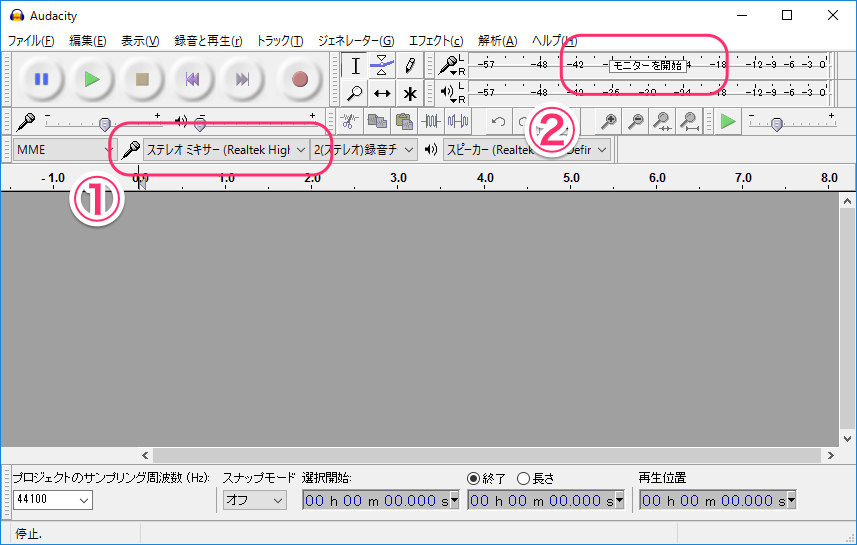Skip to end of project
This screenshot has height=545, width=857.
tap(243, 79)
